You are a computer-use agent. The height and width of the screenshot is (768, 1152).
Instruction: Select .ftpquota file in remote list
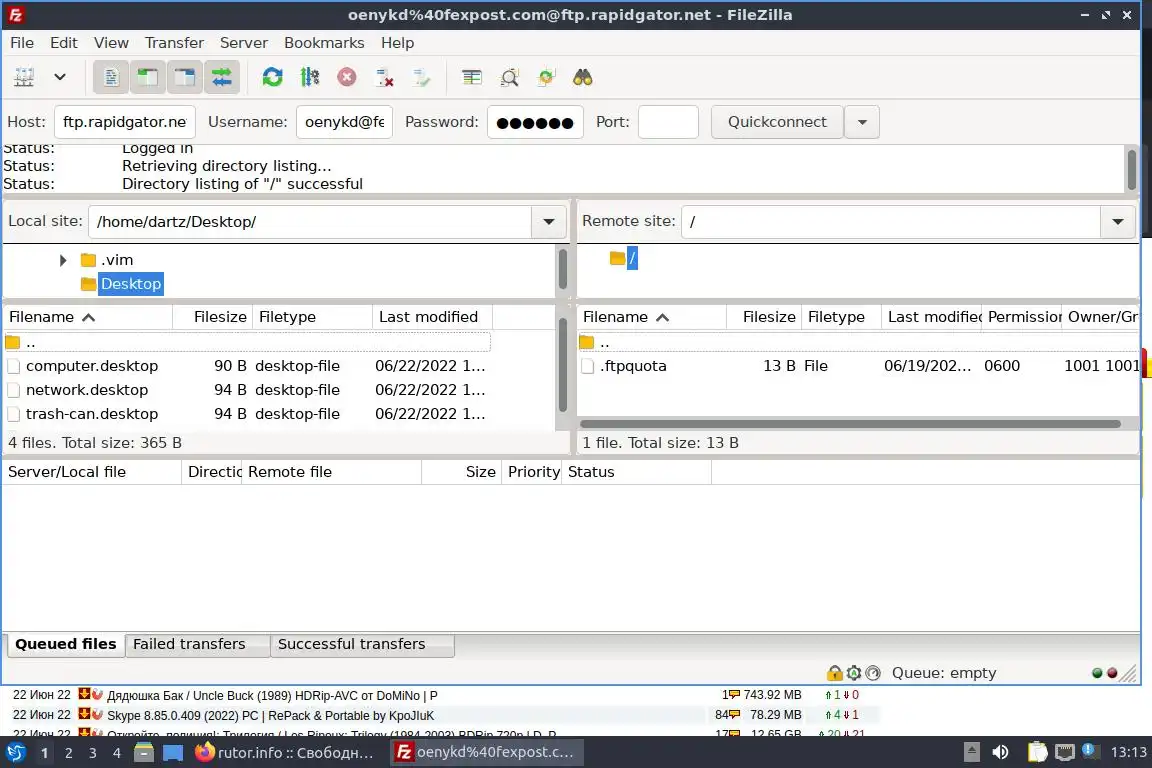tap(858, 366)
